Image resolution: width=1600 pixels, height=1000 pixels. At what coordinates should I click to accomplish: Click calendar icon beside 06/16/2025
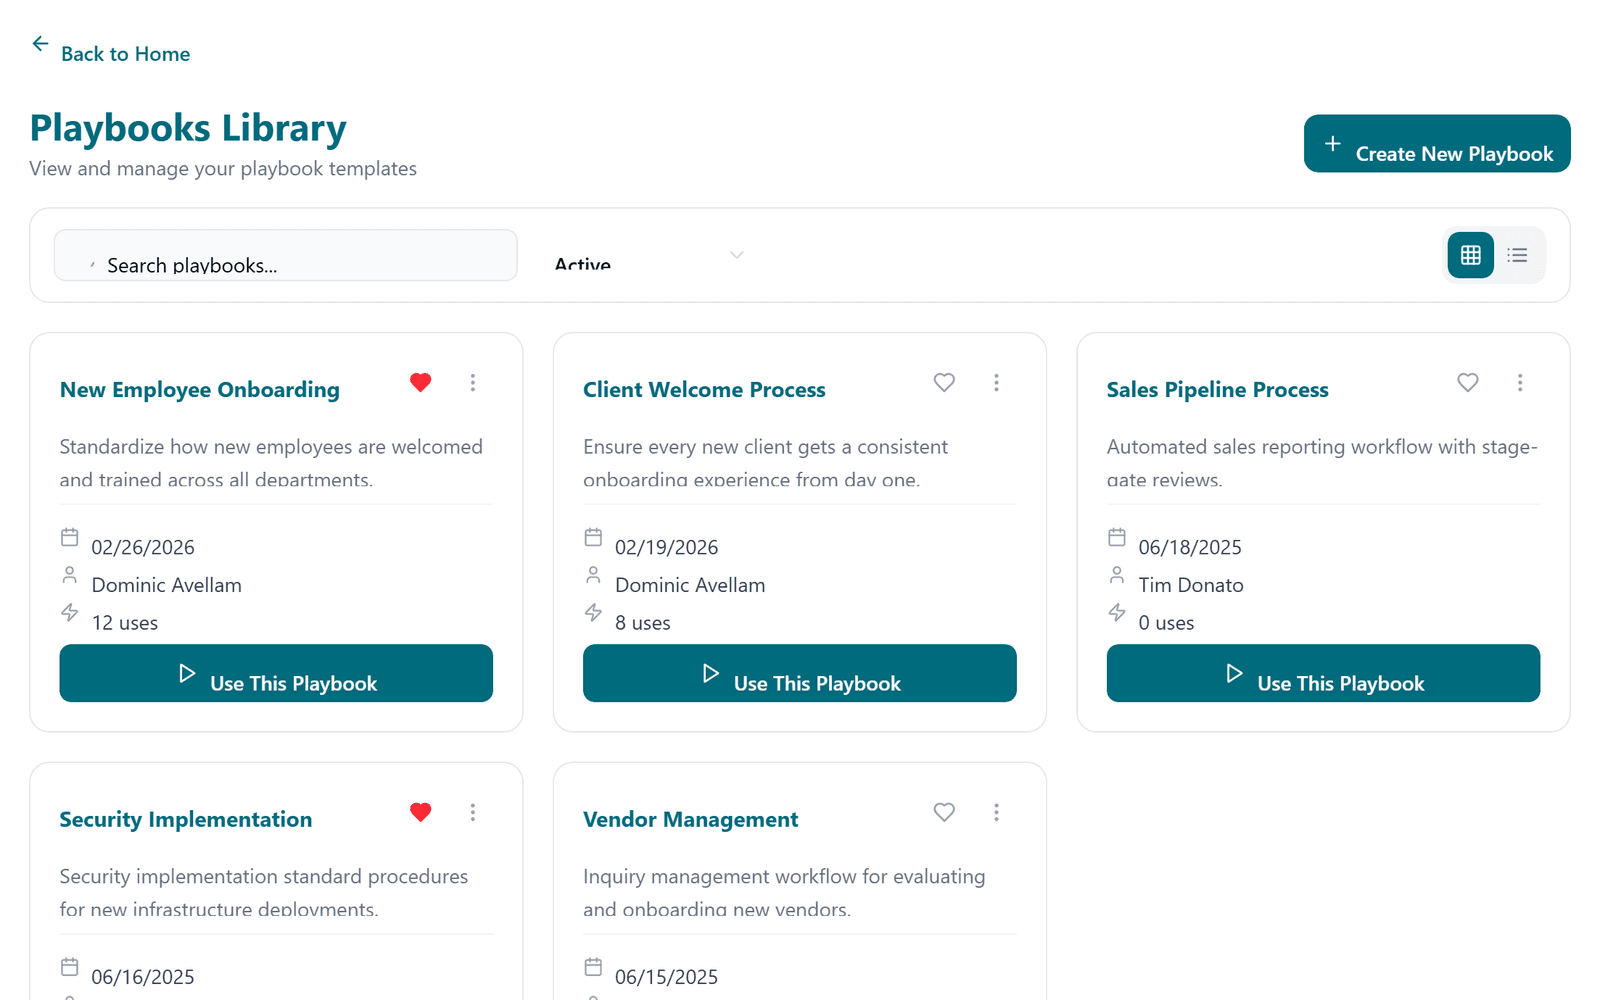(x=70, y=967)
